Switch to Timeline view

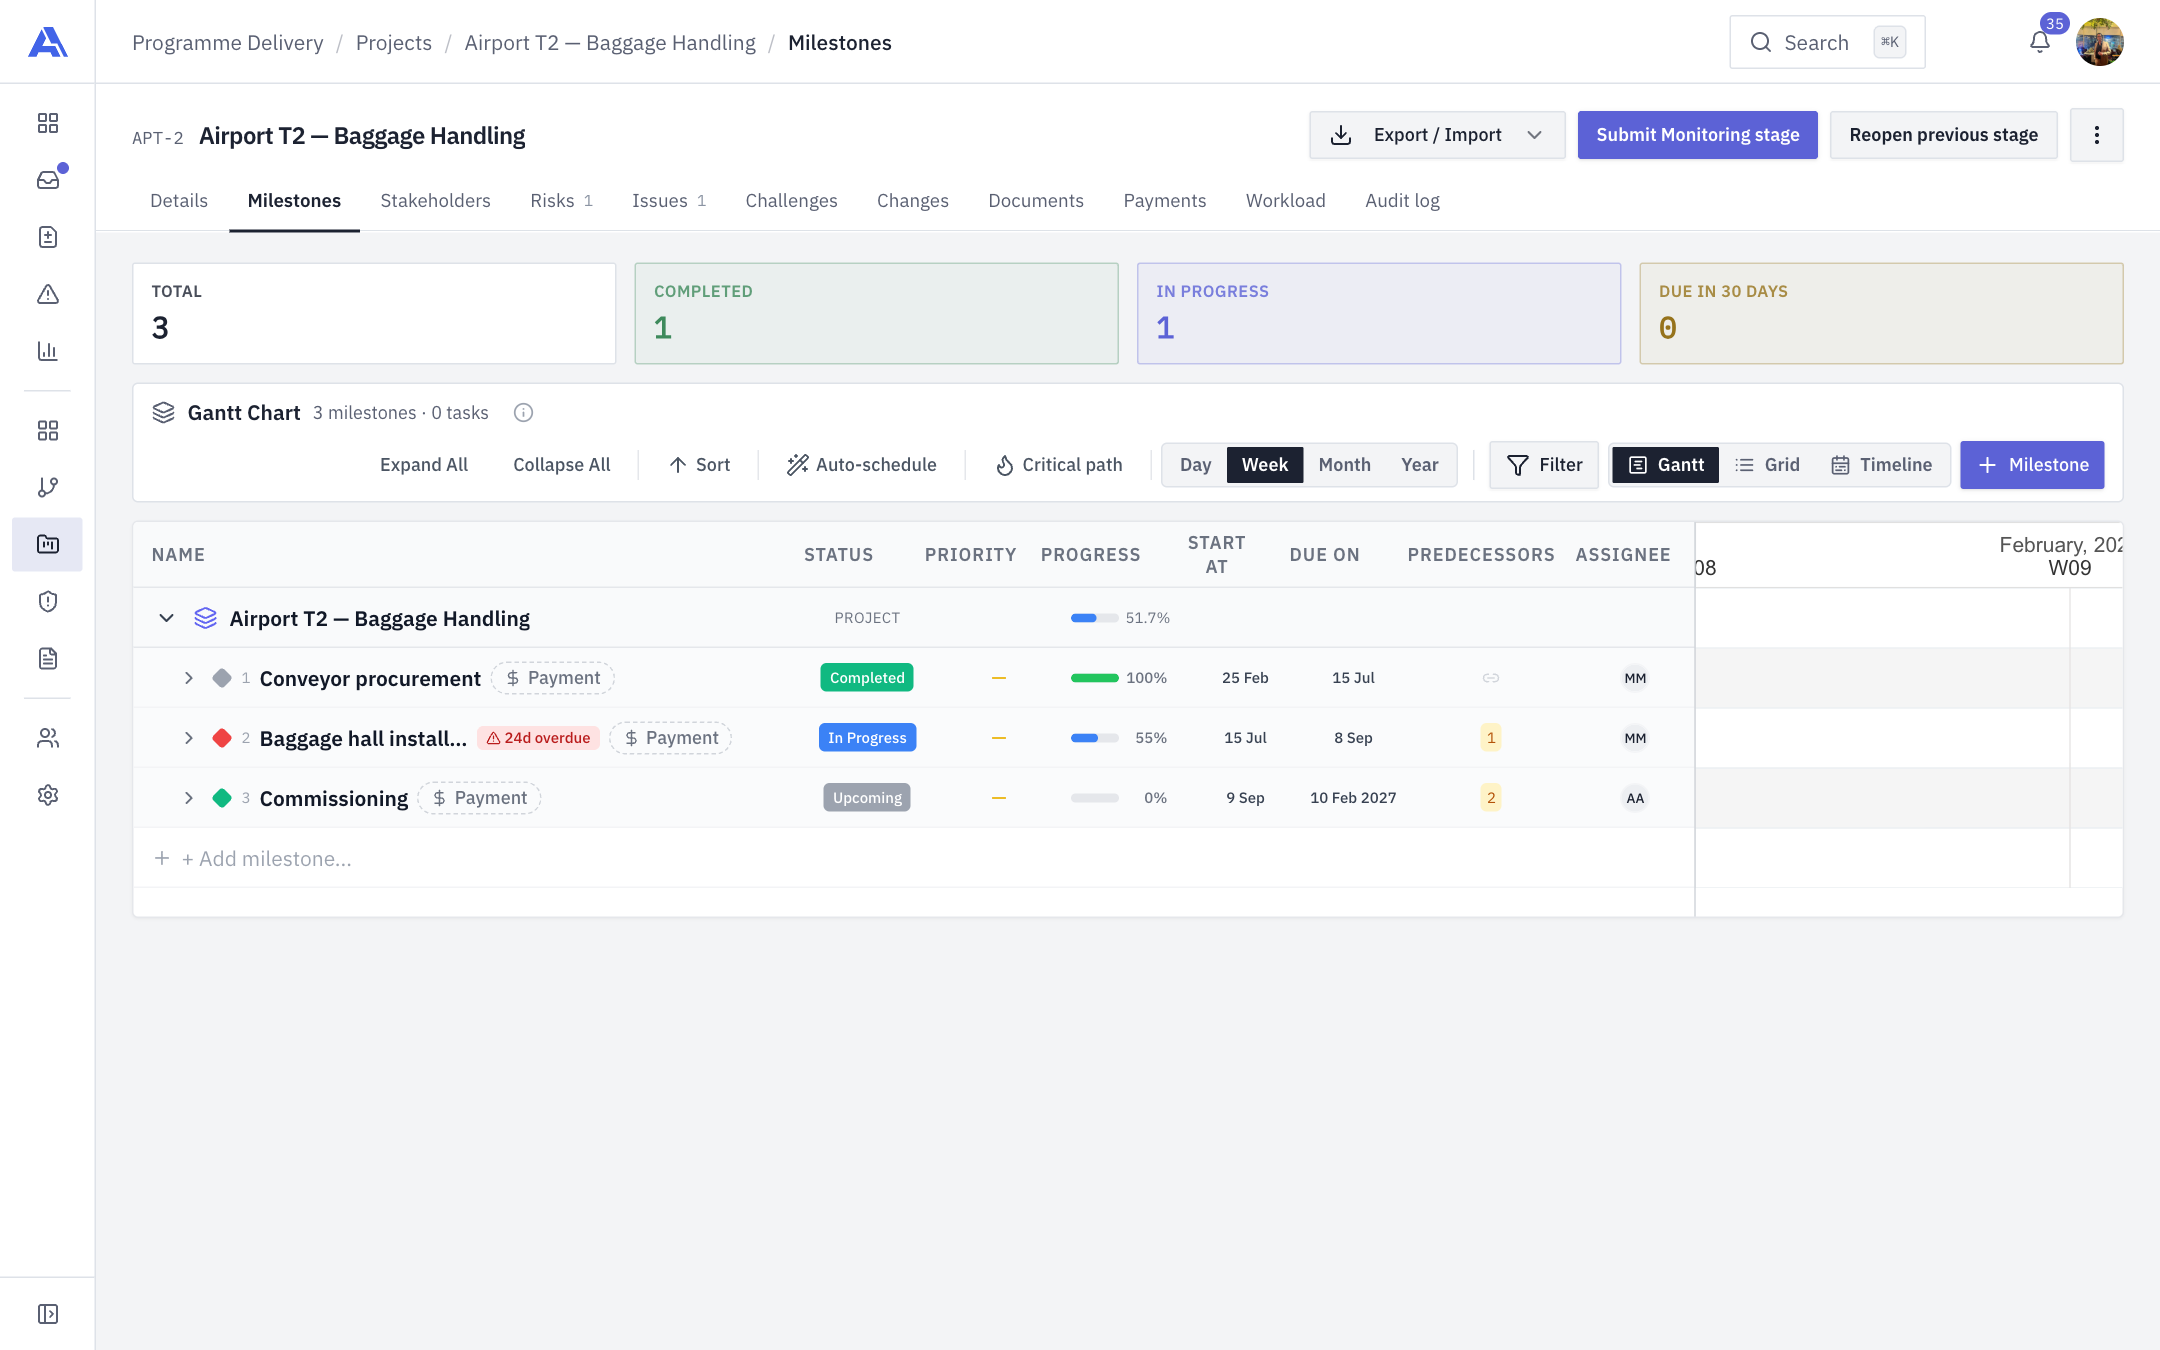pos(1881,465)
